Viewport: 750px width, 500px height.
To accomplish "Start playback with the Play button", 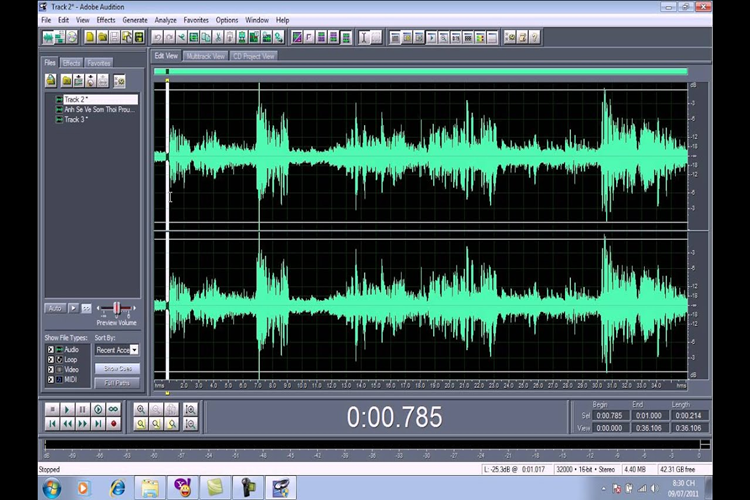I will click(67, 410).
